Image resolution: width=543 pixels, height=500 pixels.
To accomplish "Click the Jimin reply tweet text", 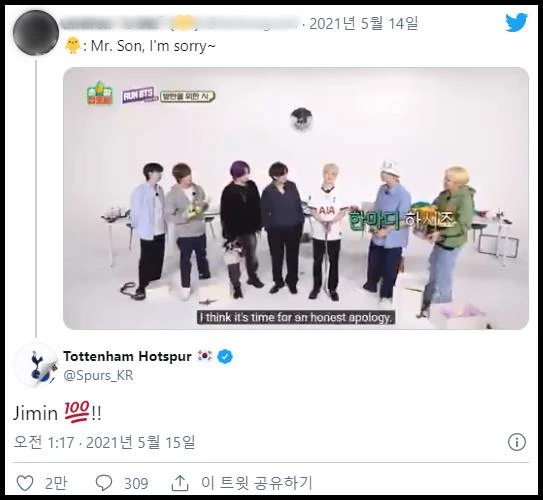I will (57, 413).
